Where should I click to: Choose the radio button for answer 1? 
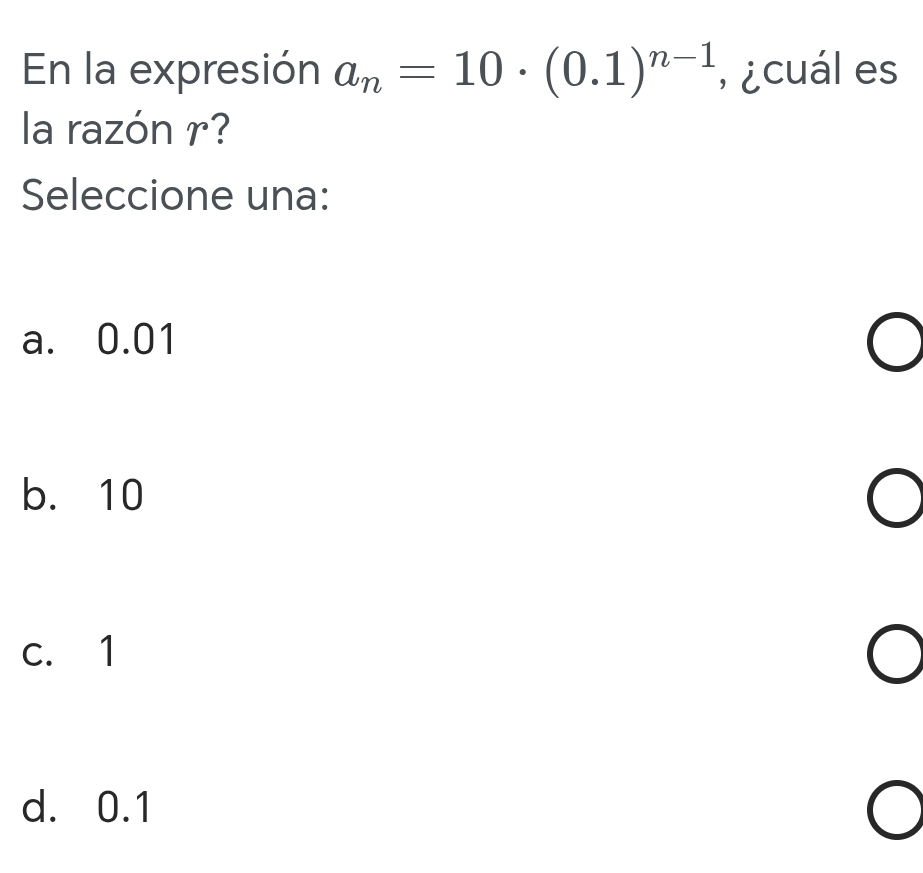895,654
